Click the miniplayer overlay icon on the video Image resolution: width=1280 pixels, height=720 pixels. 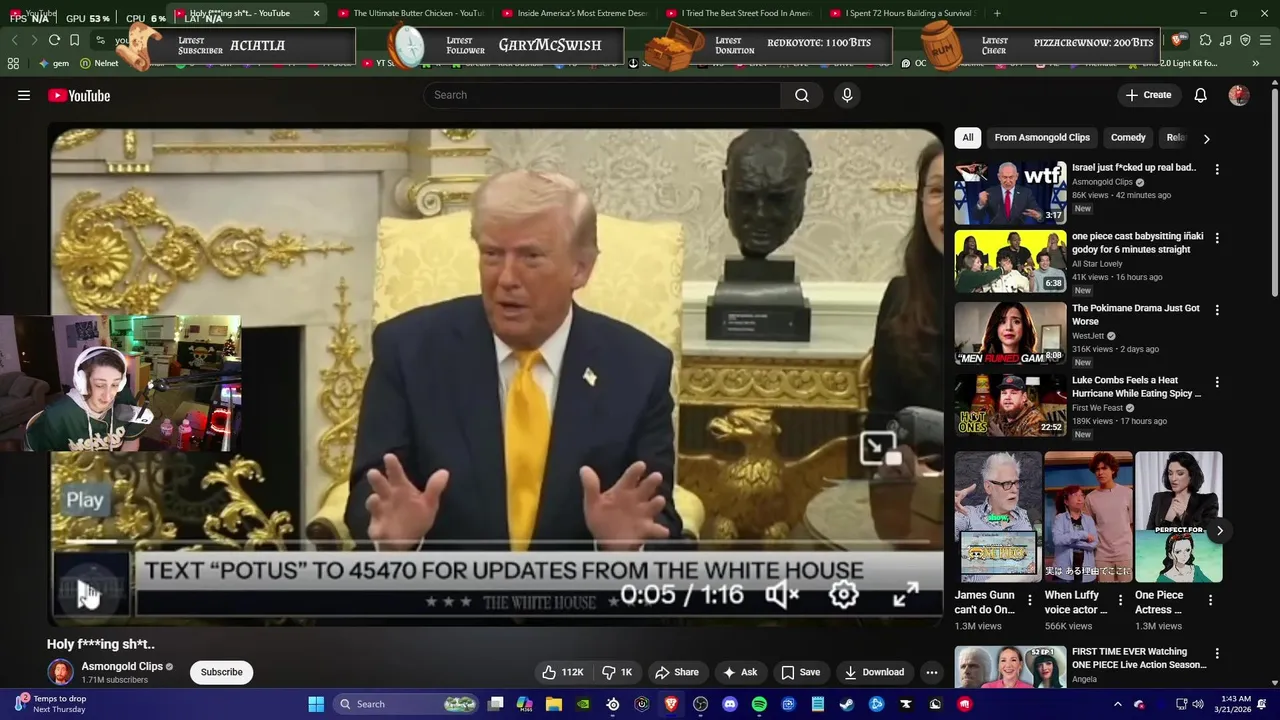(879, 448)
